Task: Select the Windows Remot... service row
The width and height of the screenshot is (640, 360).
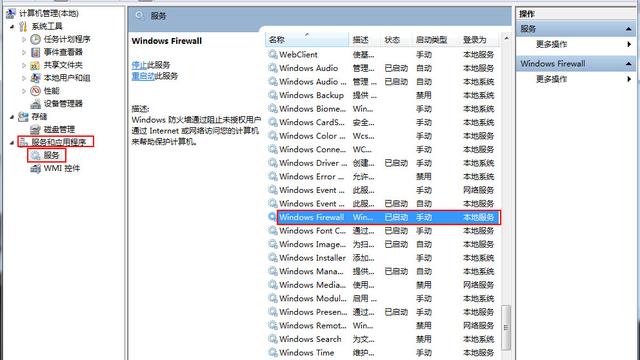Action: point(383,325)
